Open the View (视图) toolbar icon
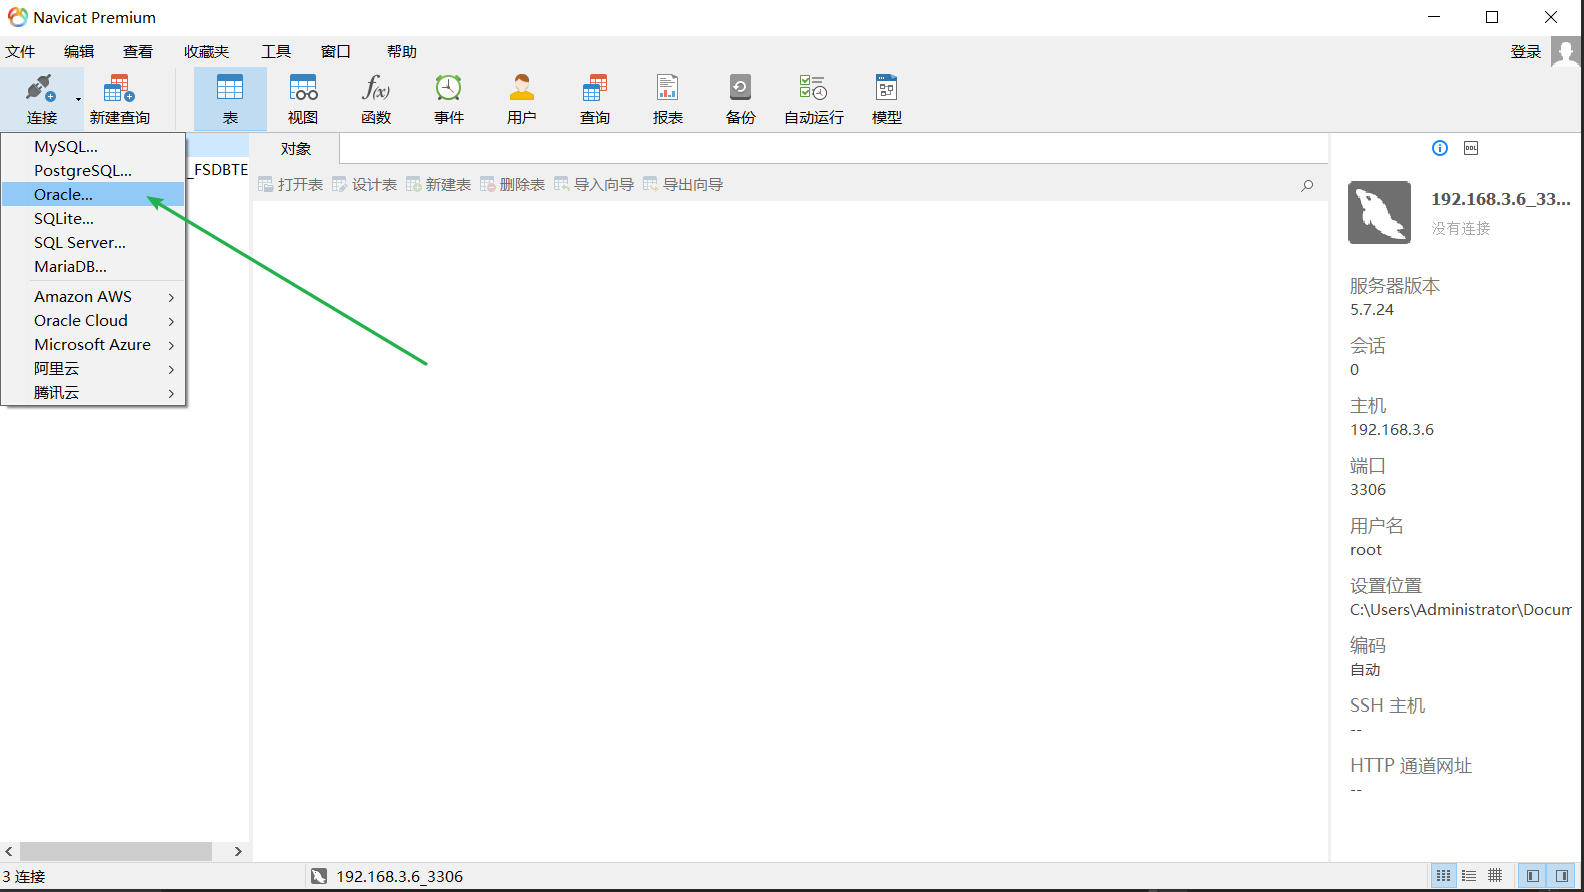 [x=303, y=99]
